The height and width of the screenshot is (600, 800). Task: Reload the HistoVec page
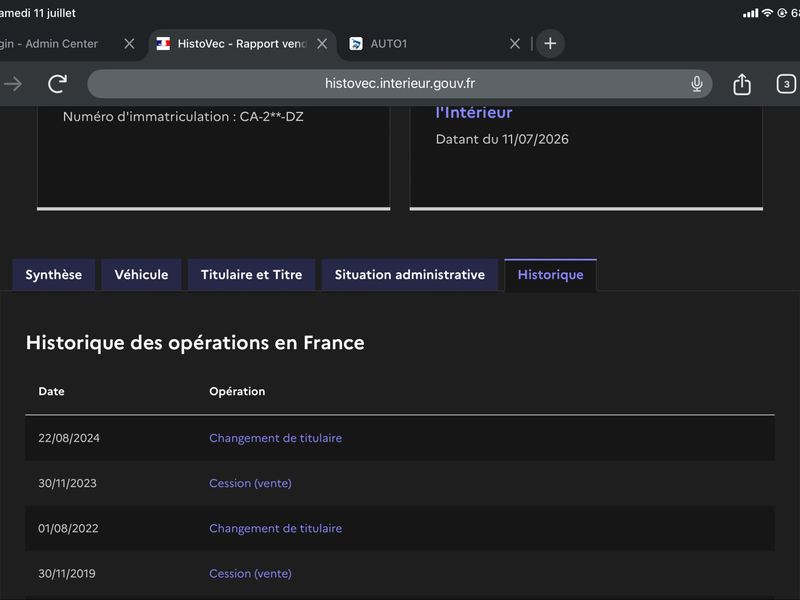(57, 84)
